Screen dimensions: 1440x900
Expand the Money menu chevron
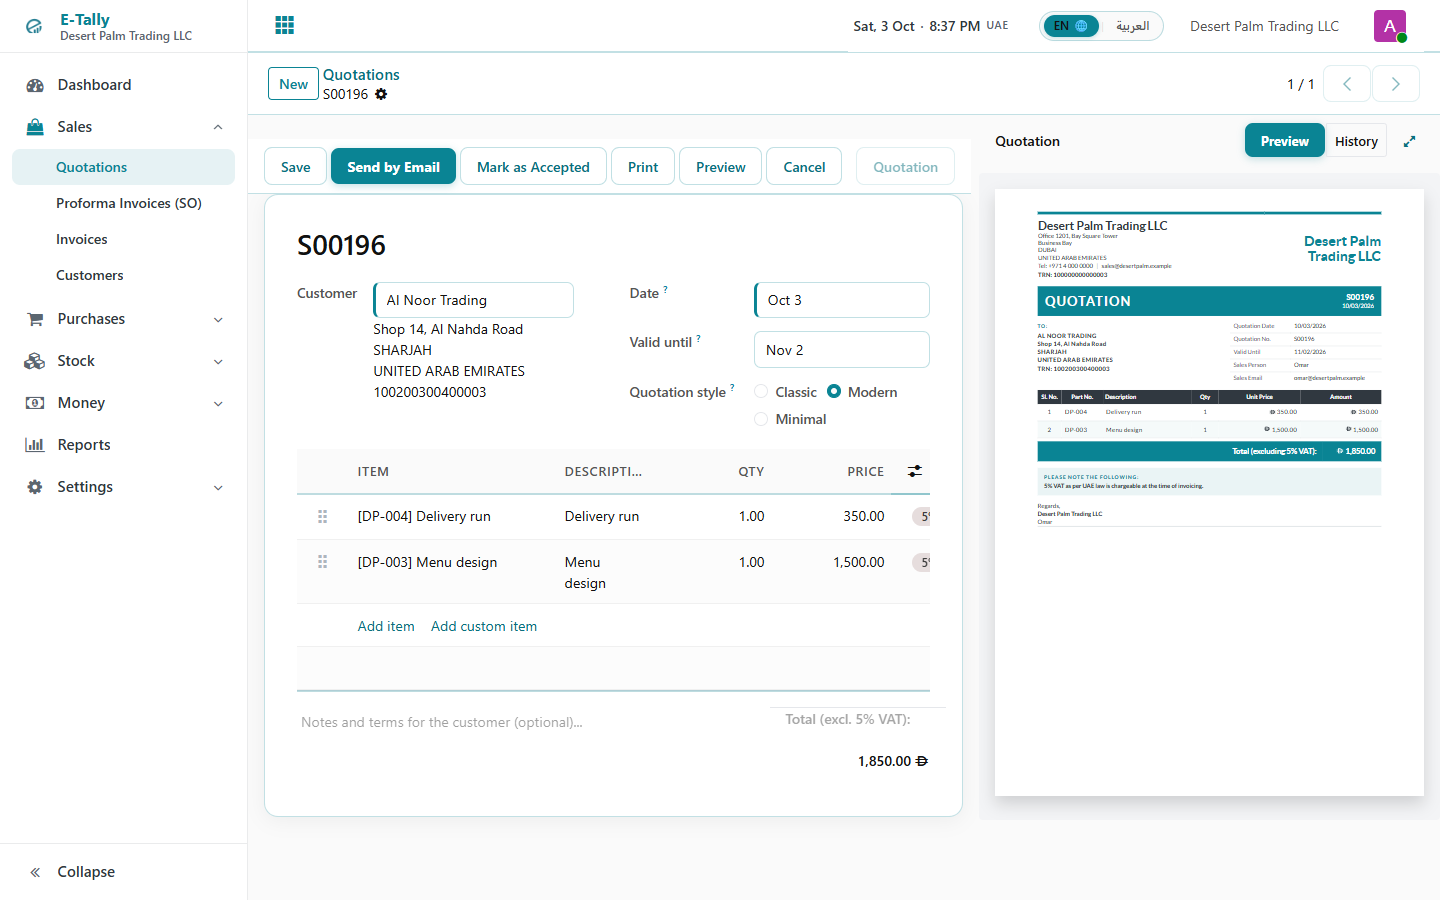pos(218,403)
